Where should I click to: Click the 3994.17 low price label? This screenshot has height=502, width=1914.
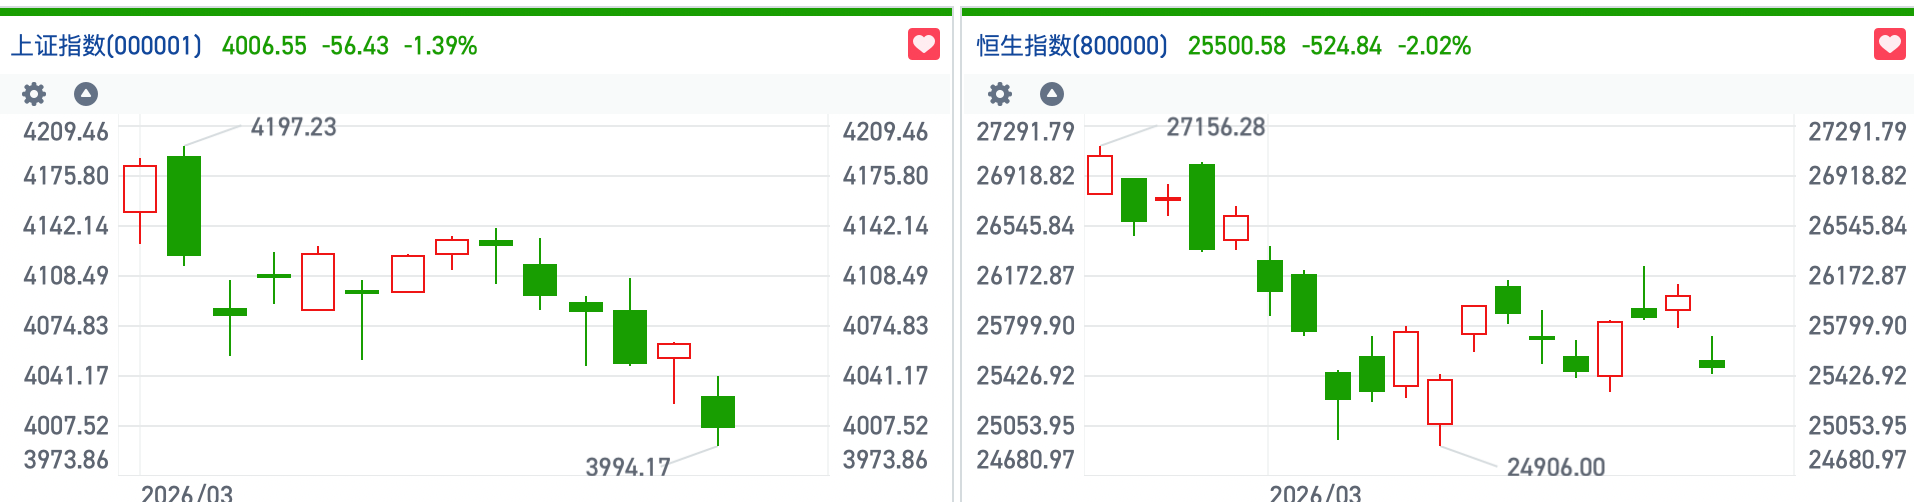point(627,467)
